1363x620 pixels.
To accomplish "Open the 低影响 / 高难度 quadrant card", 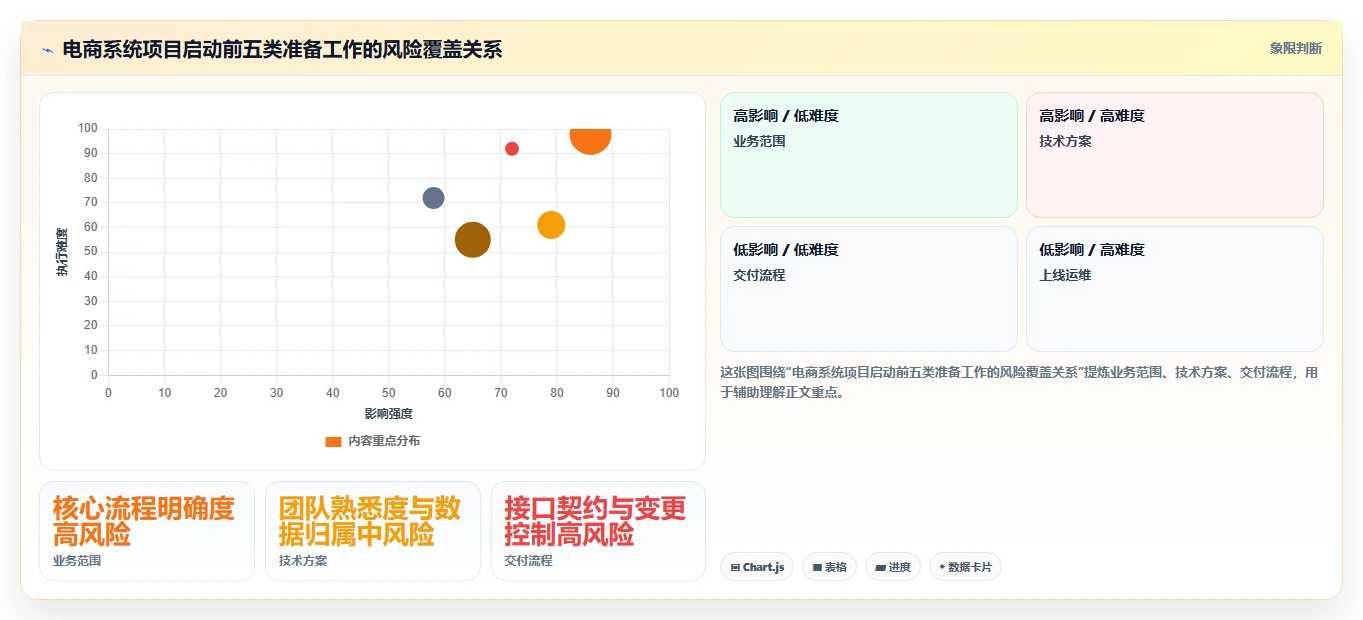I will pos(1174,289).
